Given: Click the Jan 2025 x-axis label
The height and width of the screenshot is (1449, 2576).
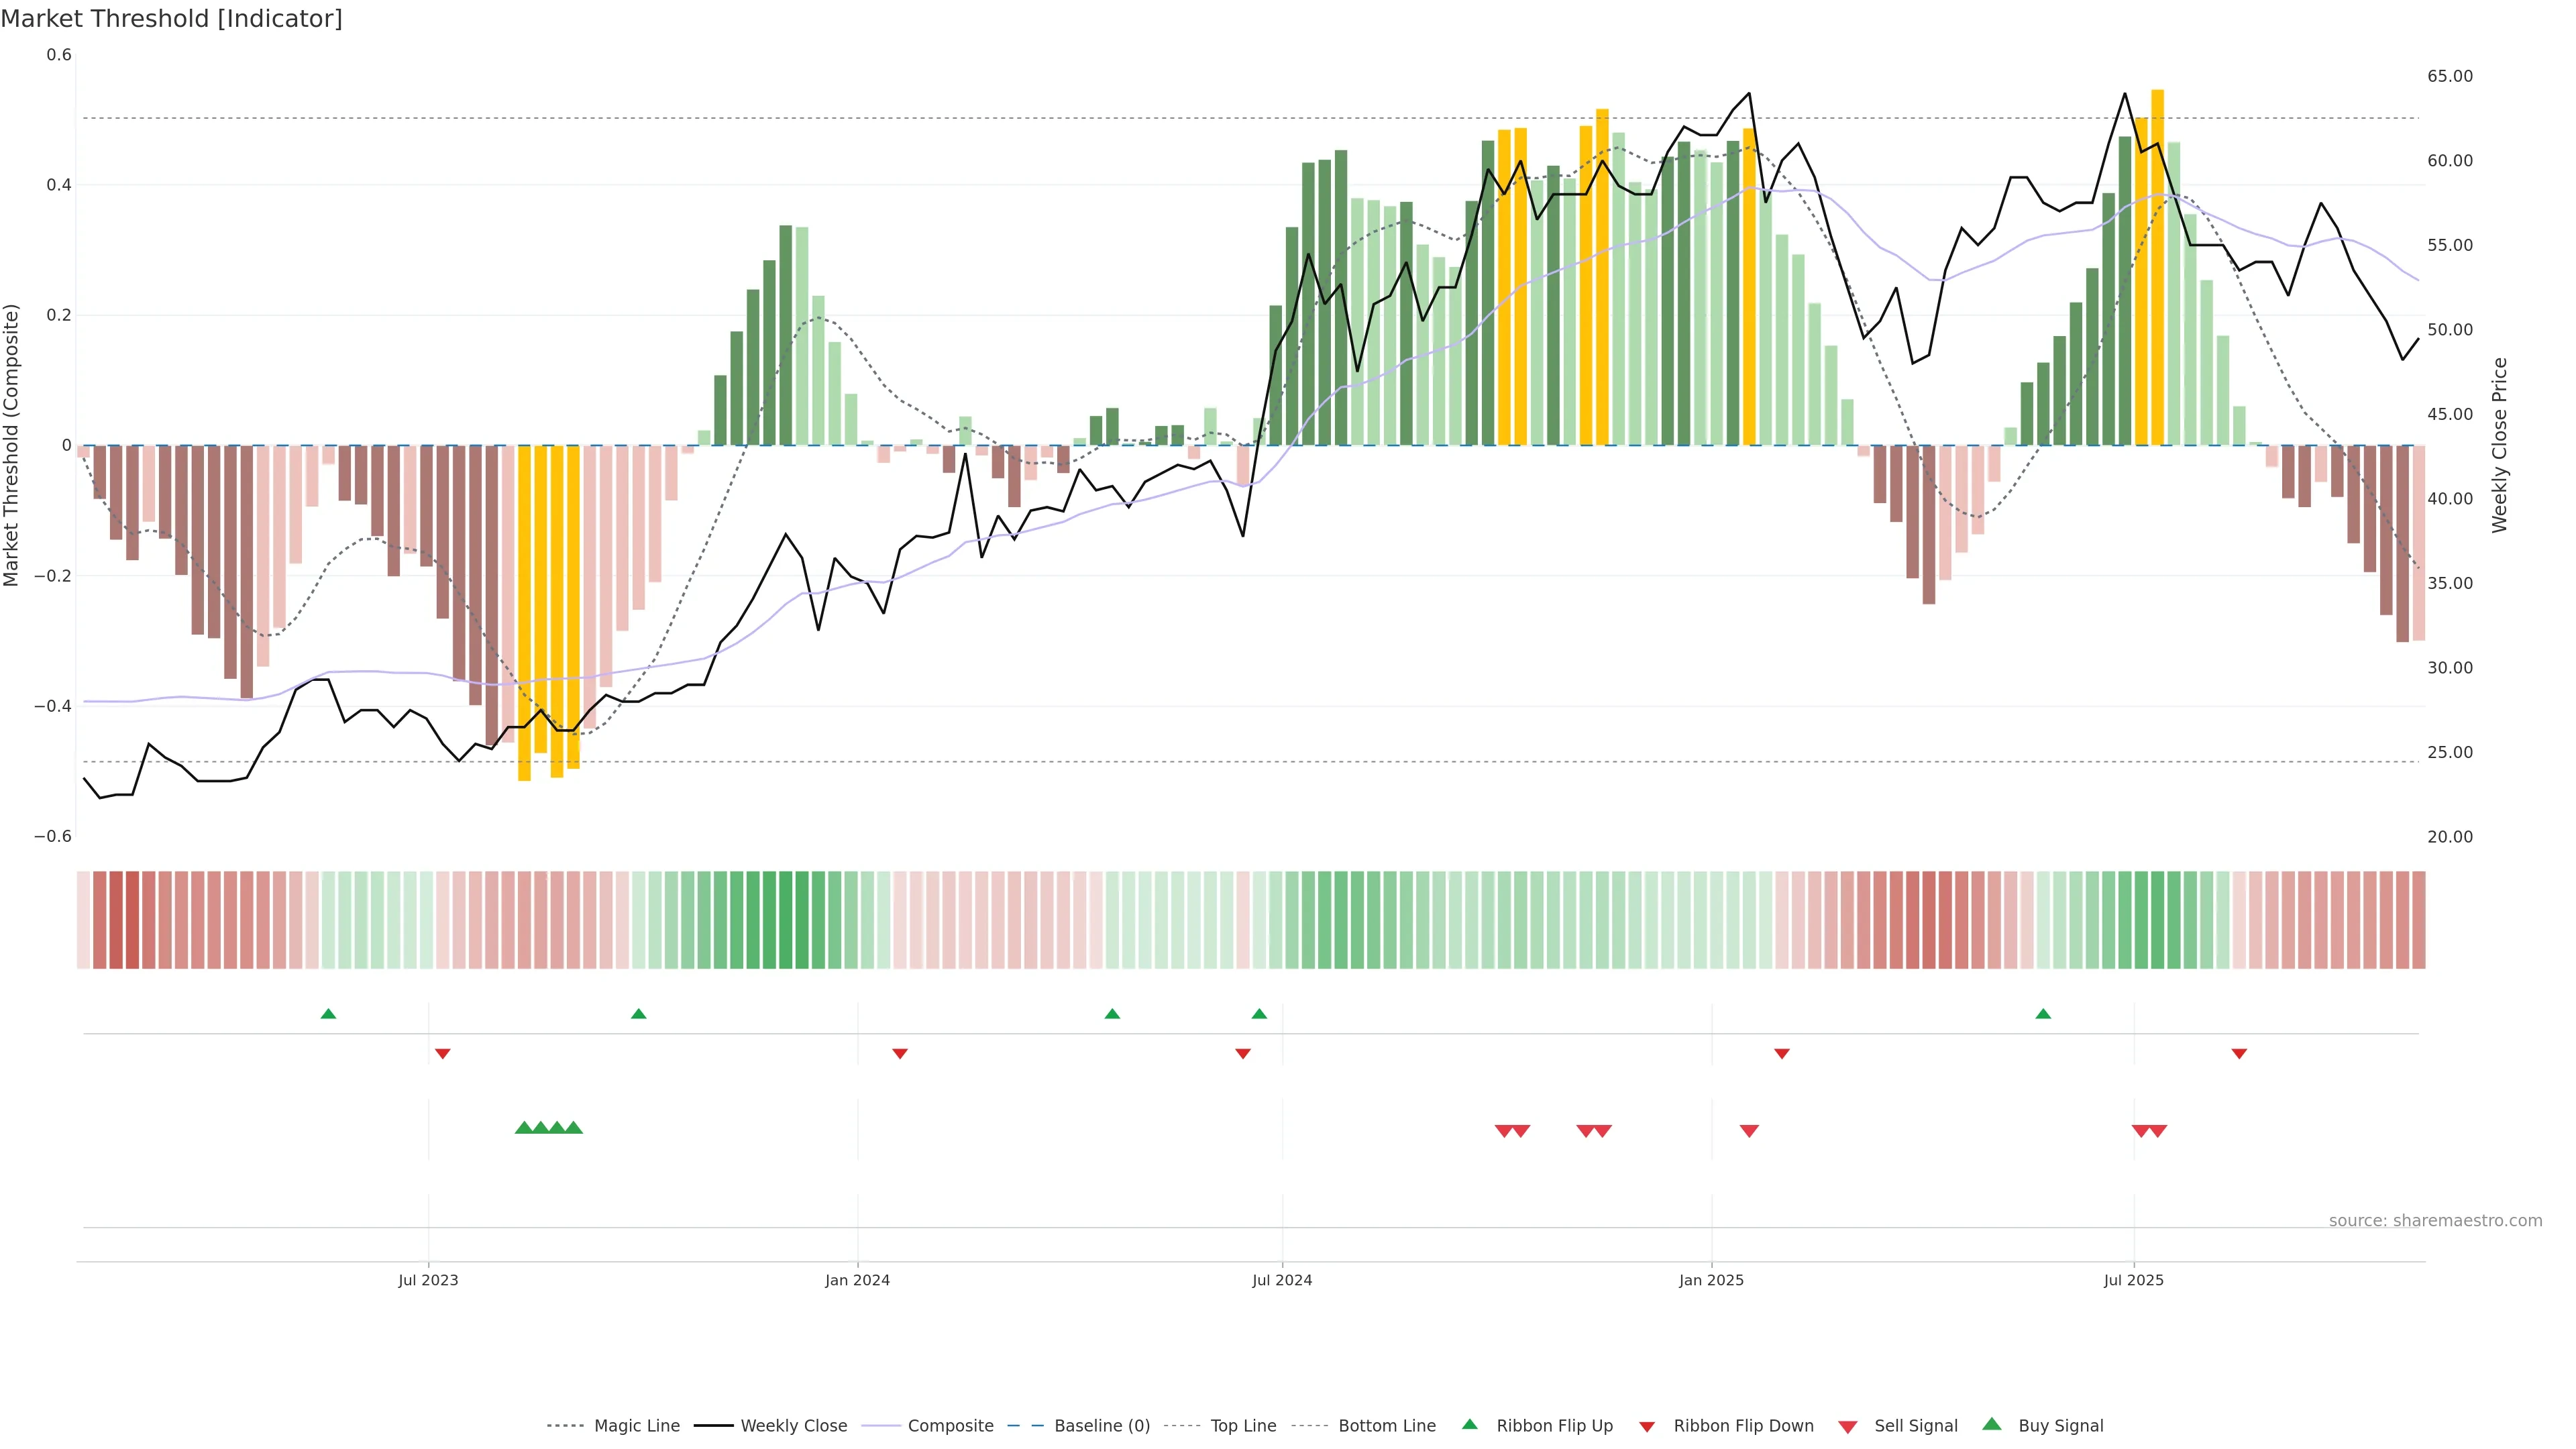Looking at the screenshot, I should 1711,1280.
